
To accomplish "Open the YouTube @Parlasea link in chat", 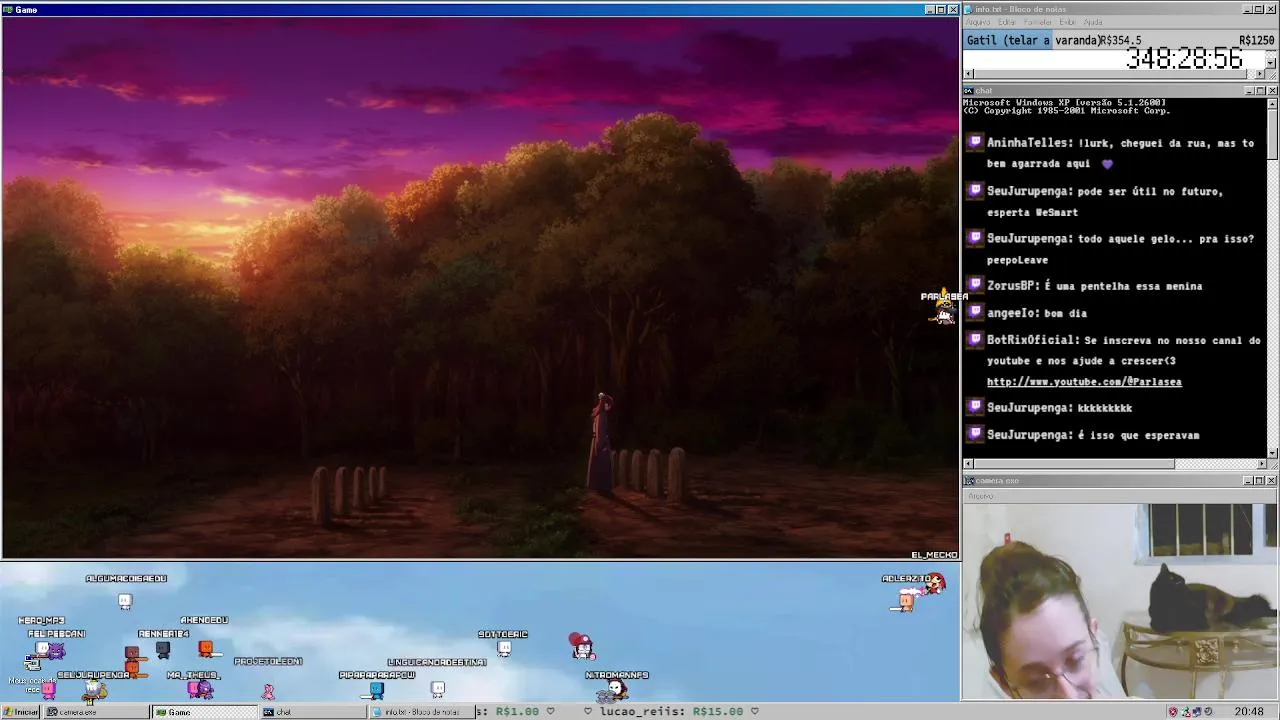I will tap(1084, 382).
